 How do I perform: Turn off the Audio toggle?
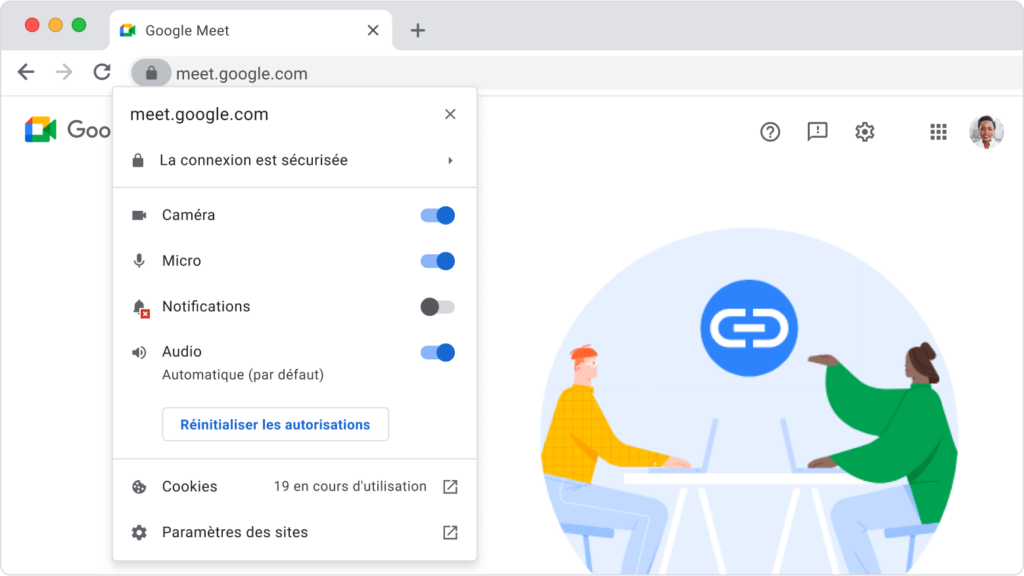pyautogui.click(x=438, y=353)
